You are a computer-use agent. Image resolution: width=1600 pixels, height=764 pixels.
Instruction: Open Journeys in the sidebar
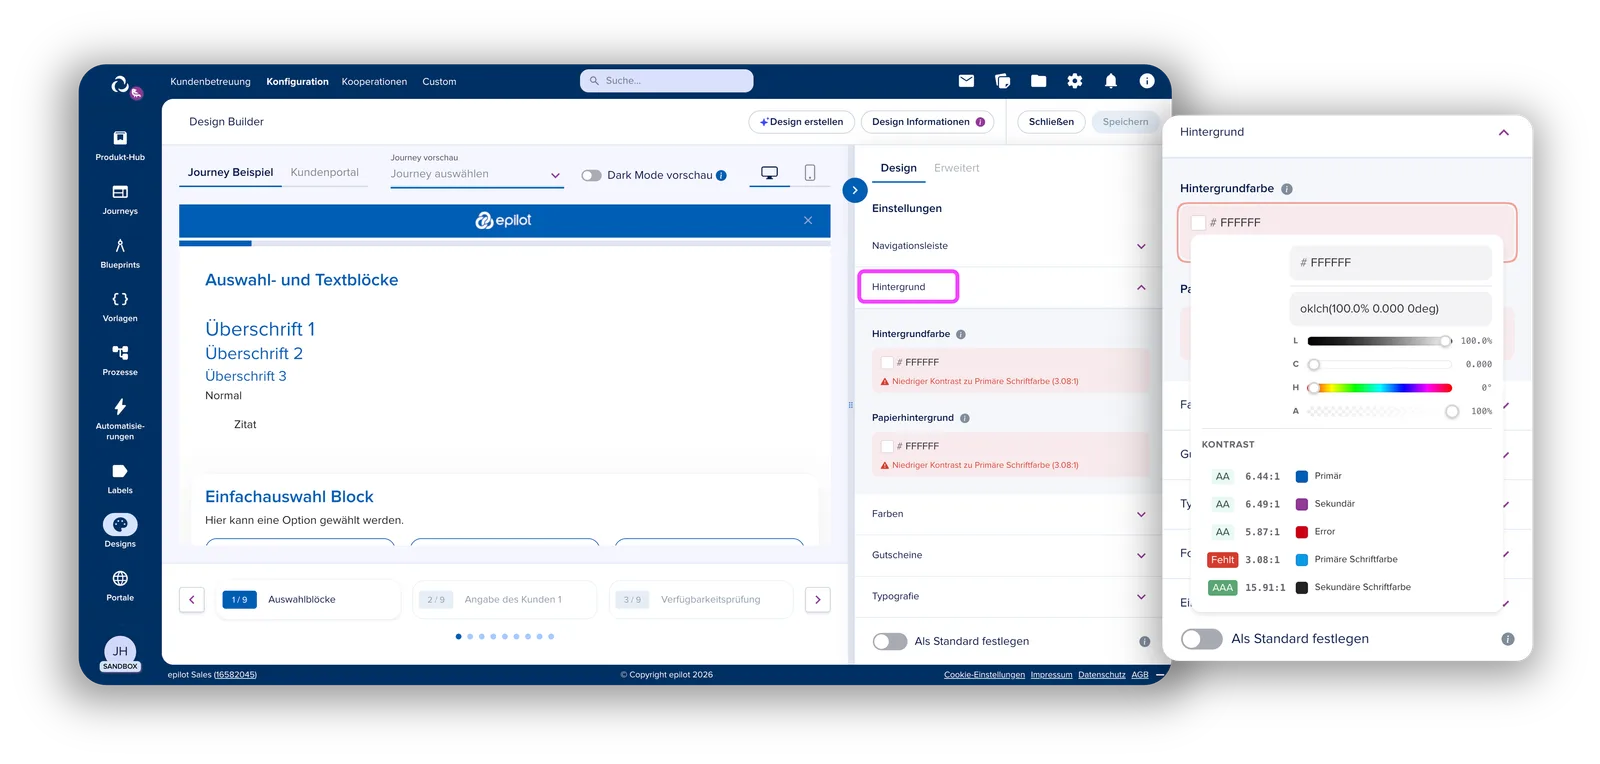coord(120,199)
